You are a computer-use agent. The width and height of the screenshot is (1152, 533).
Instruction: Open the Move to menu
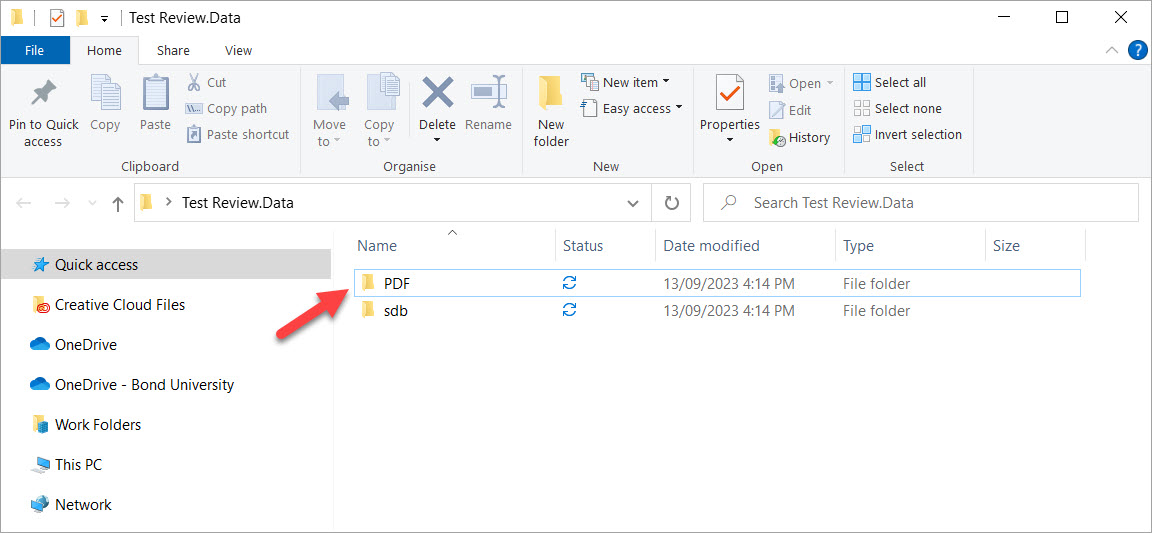(328, 110)
